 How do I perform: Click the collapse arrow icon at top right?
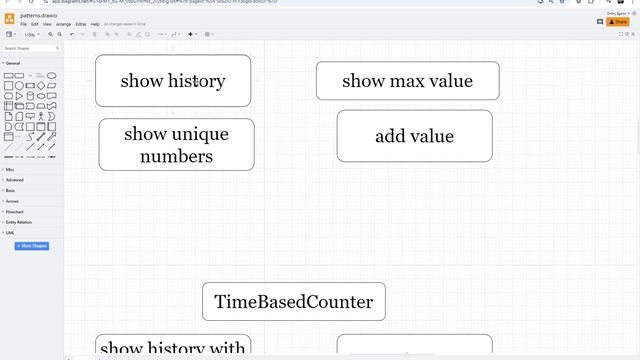click(633, 34)
